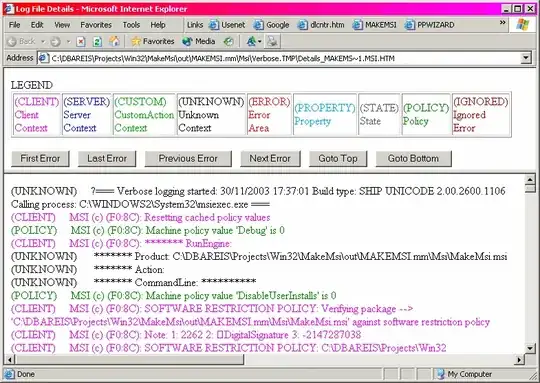This screenshot has height=383, width=540.
Task: Click in the Address URL field
Action: (x=279, y=58)
